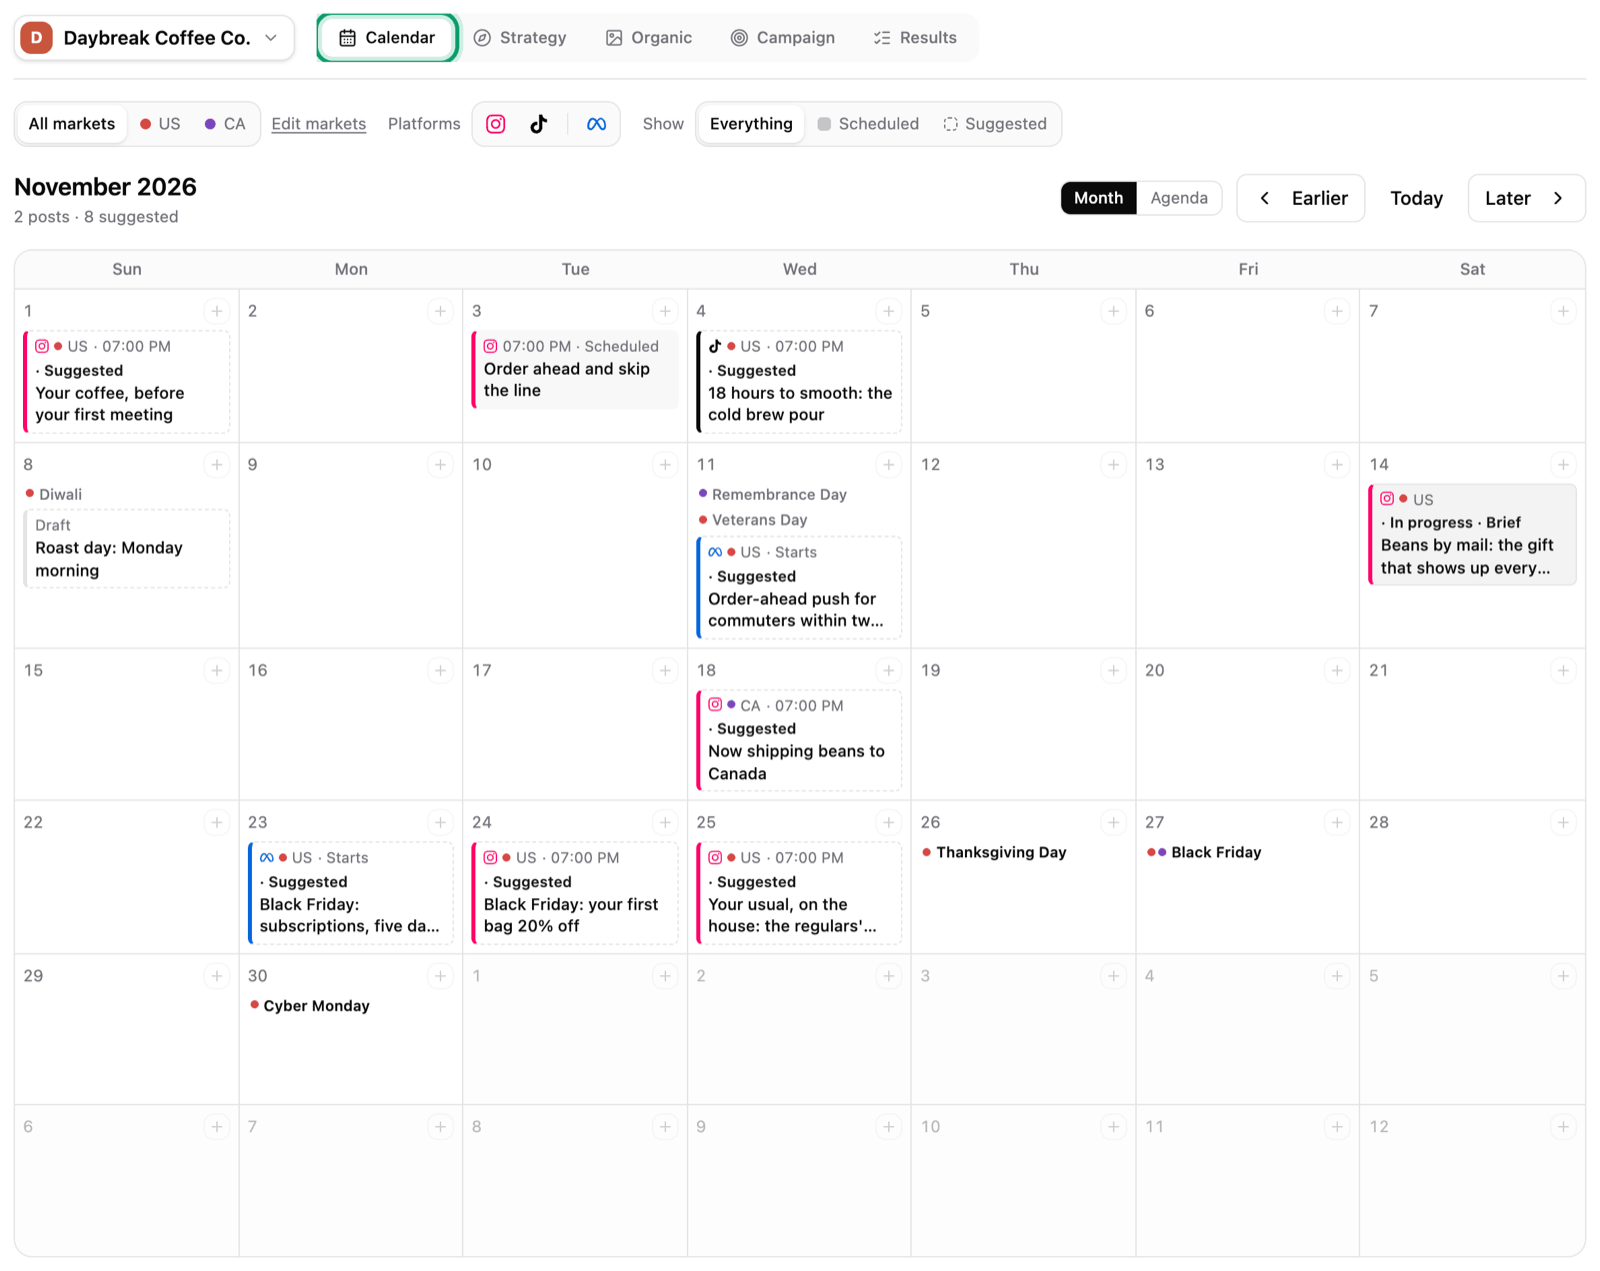Open 'Now shipping beans to Canada' suggestion
Viewport: 1600px width, 1271px height.
(x=799, y=740)
